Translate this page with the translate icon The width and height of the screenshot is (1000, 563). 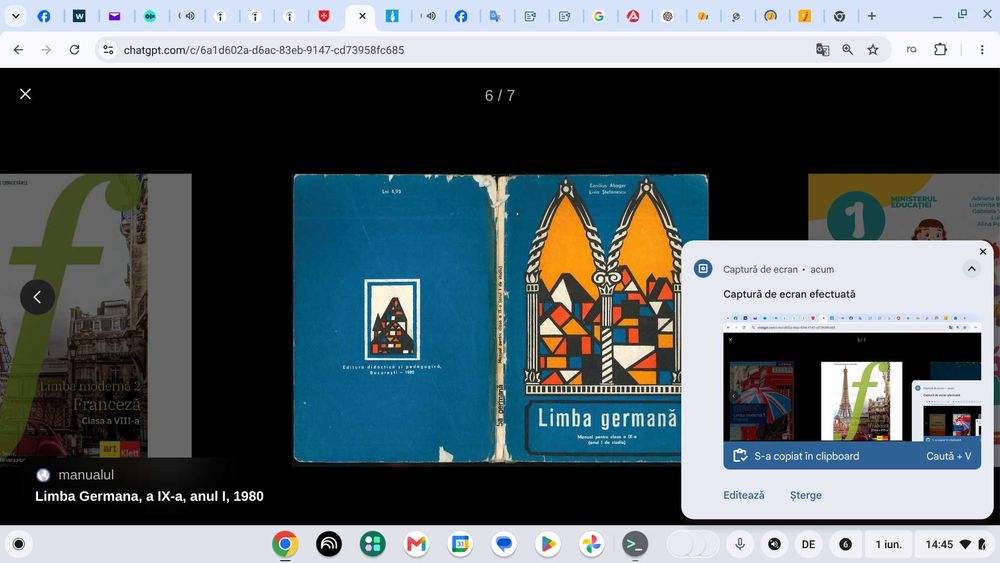(x=823, y=50)
